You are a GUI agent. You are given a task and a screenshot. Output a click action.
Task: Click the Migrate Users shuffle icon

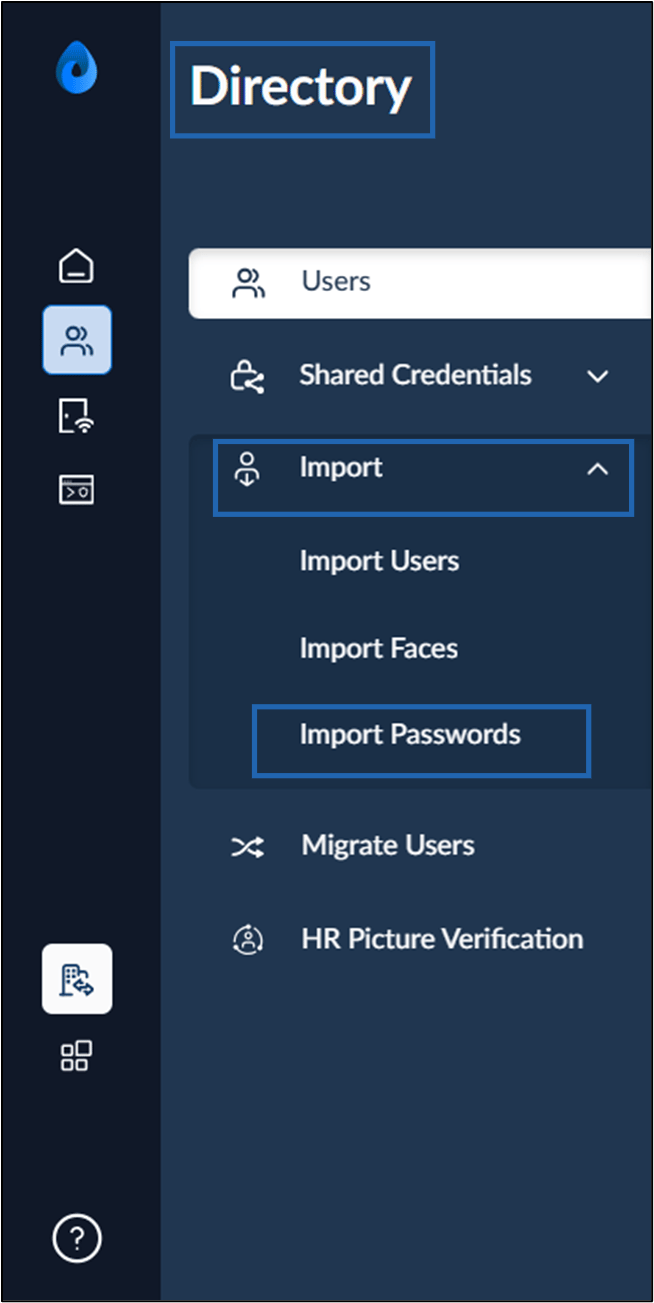[x=248, y=848]
